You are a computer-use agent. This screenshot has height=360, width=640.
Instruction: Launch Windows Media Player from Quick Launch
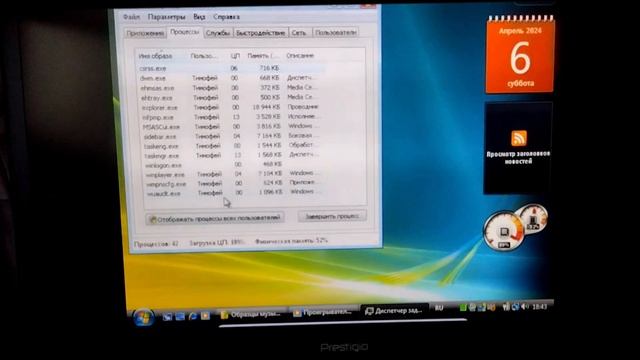pyautogui.click(x=205, y=316)
